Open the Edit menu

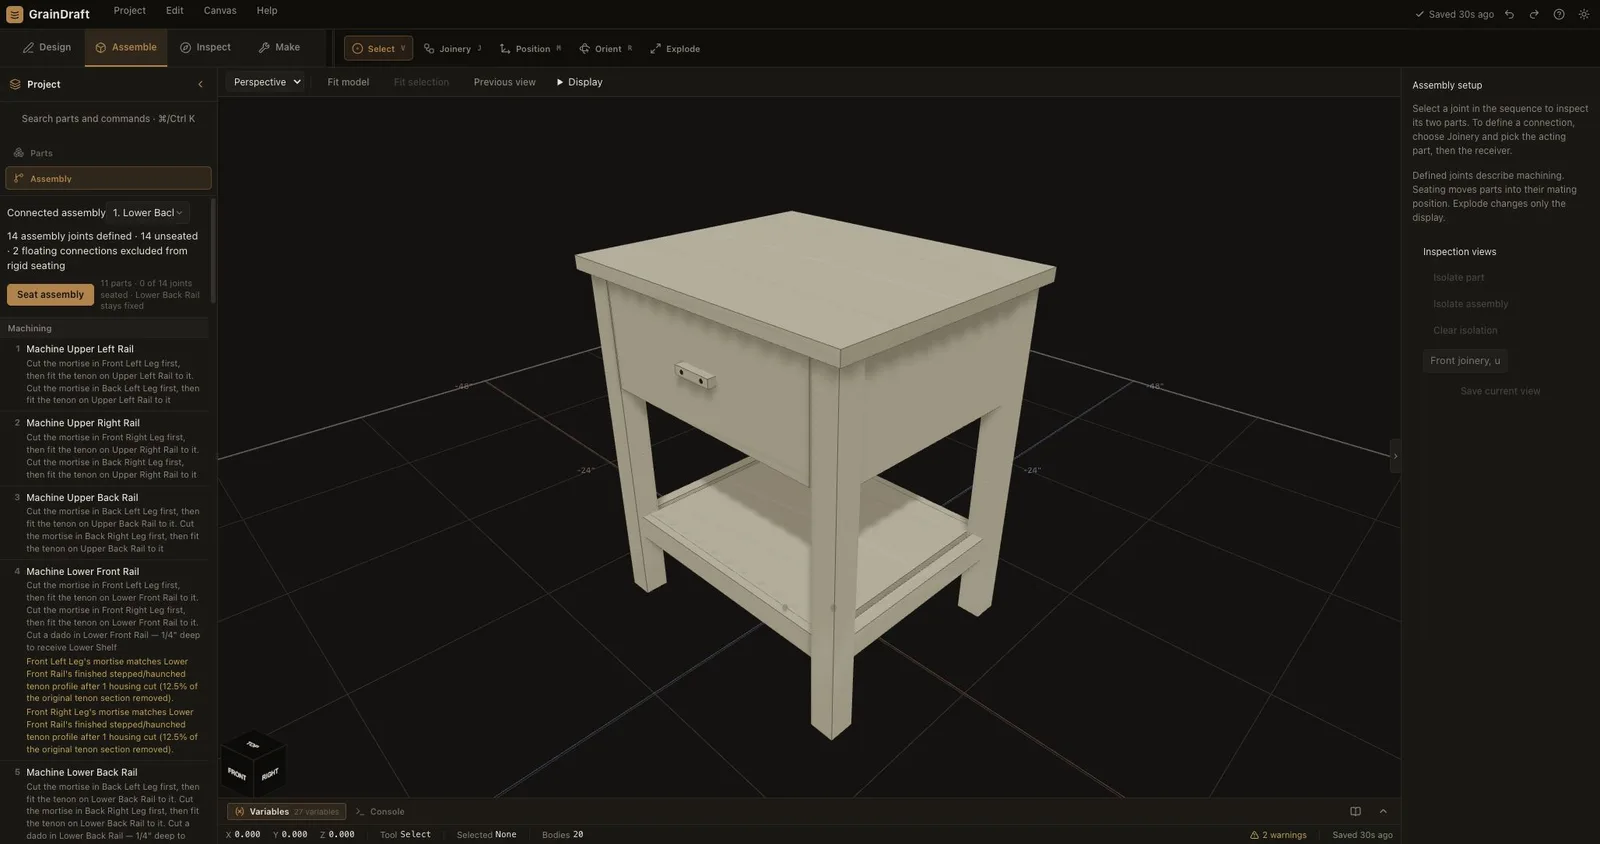click(x=175, y=10)
